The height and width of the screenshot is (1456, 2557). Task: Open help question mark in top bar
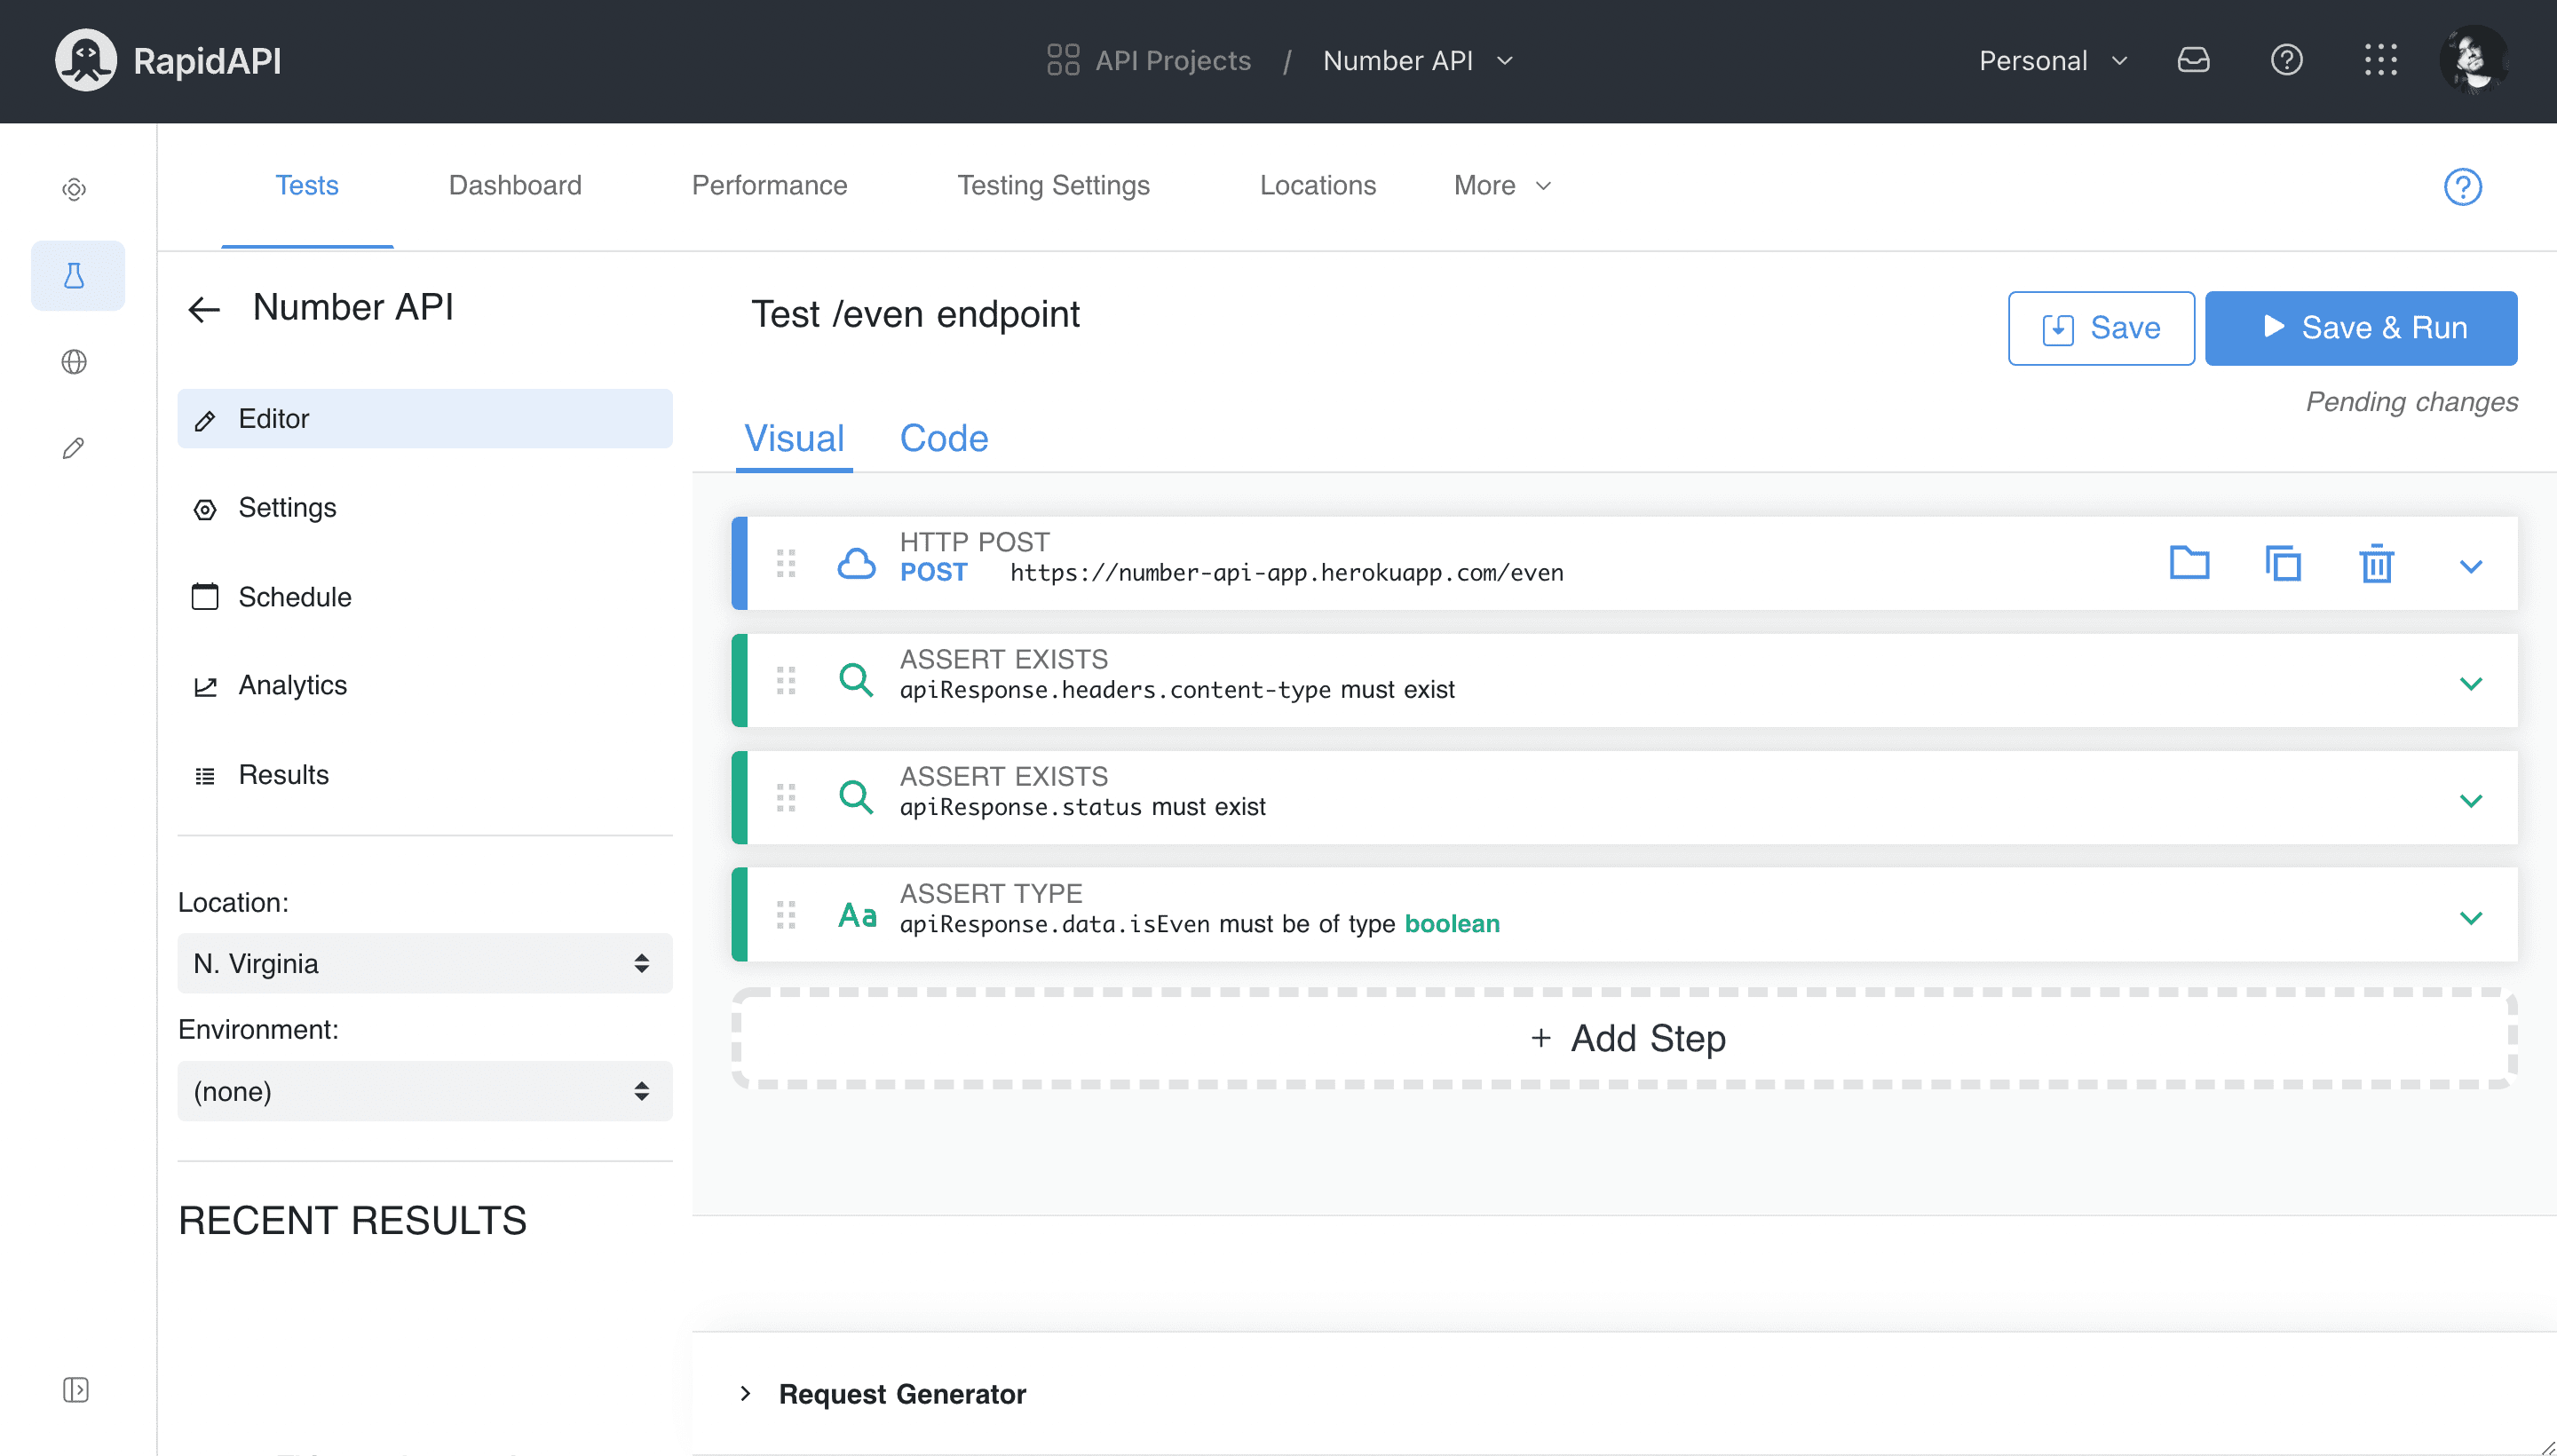click(x=2286, y=60)
